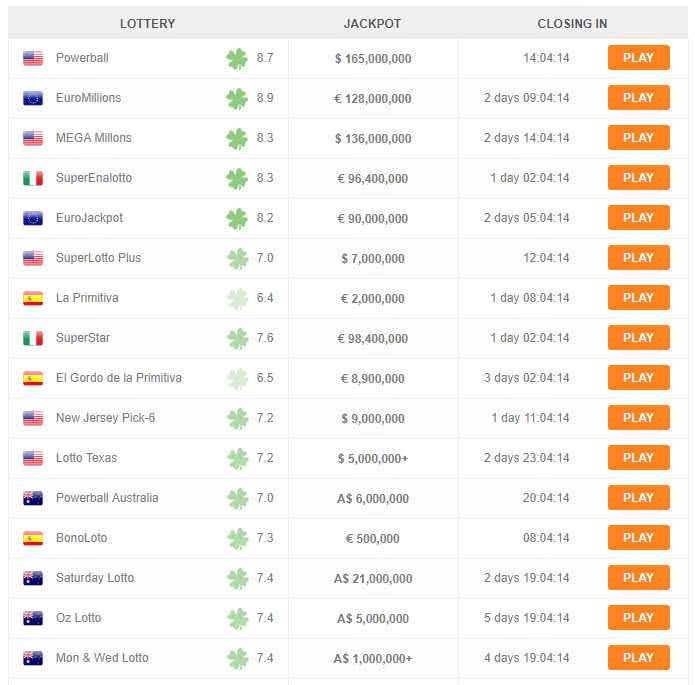Click the Australian flag next to Oz Lotto
This screenshot has width=695, height=685.
click(33, 618)
